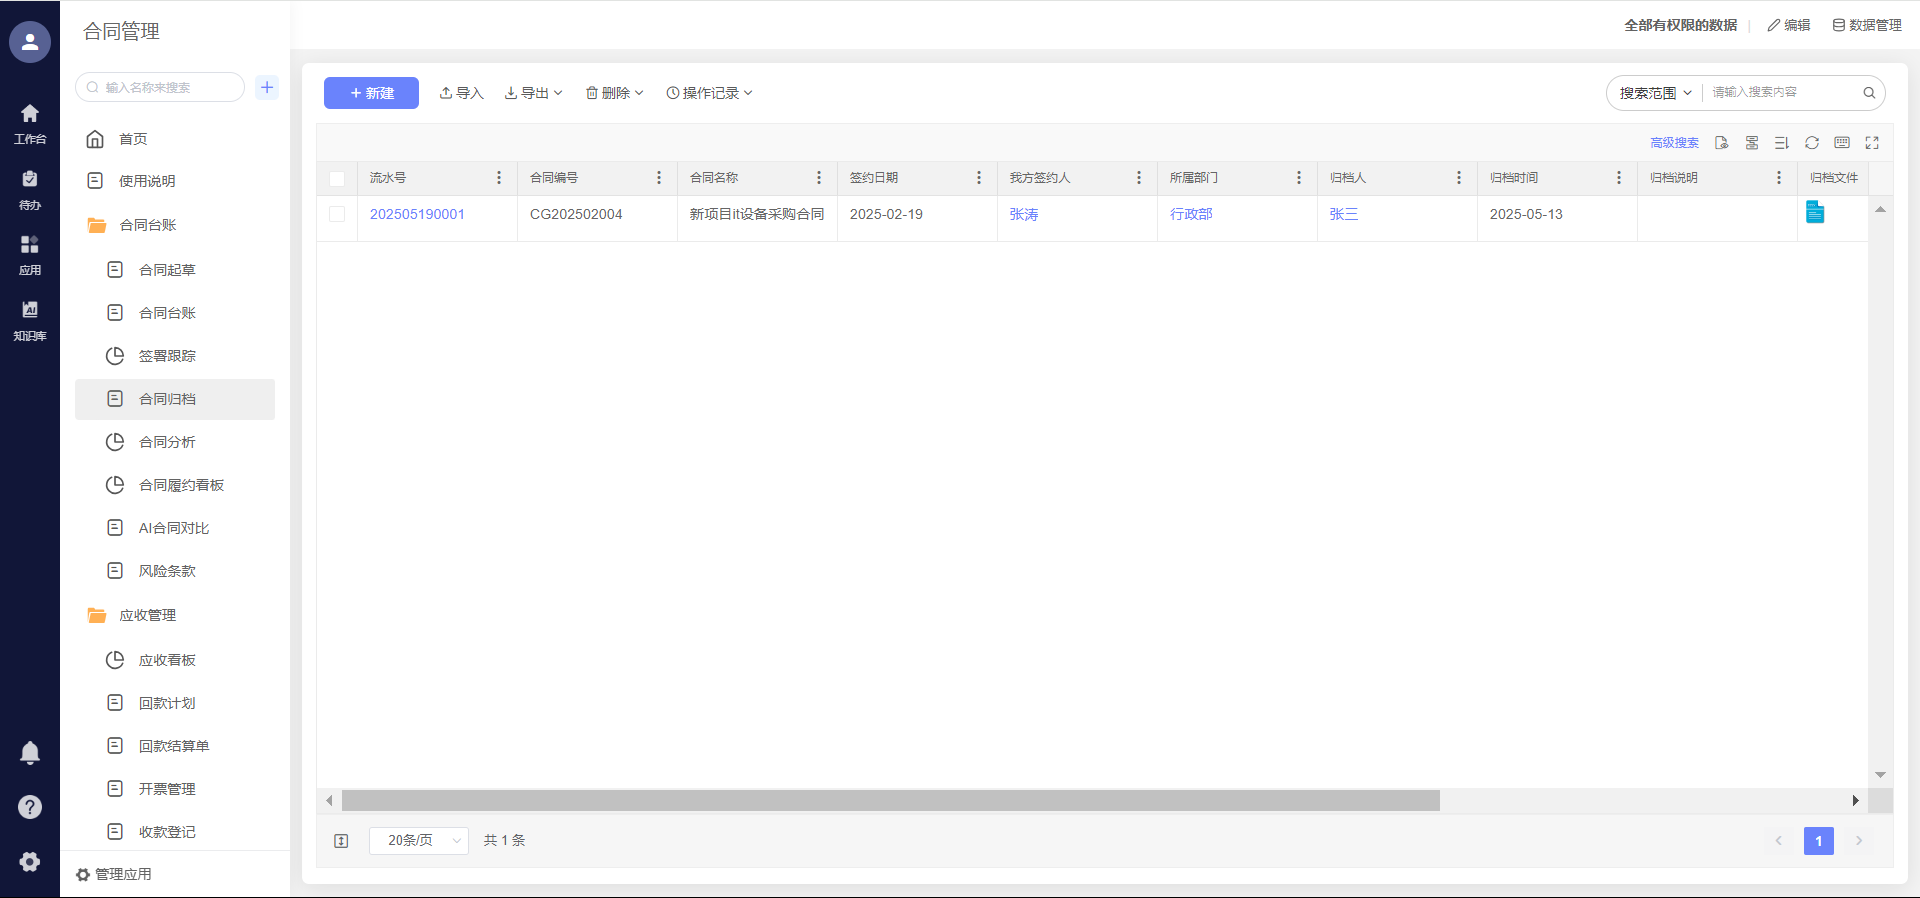This screenshot has height=898, width=1920.
Task: Toggle the select-all checkbox in table header
Action: click(x=337, y=179)
